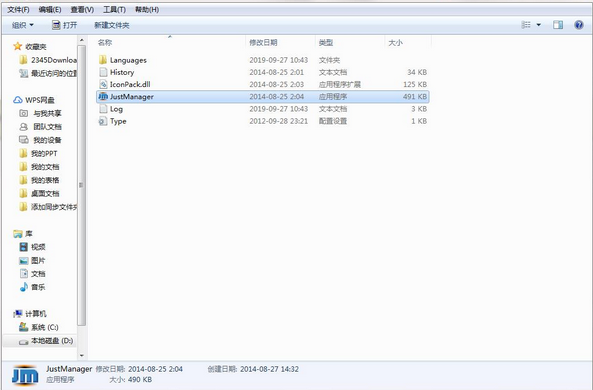This screenshot has height=390, width=593.
Task: Open 最近访问的位置 in sidebar
Action: tap(48, 73)
